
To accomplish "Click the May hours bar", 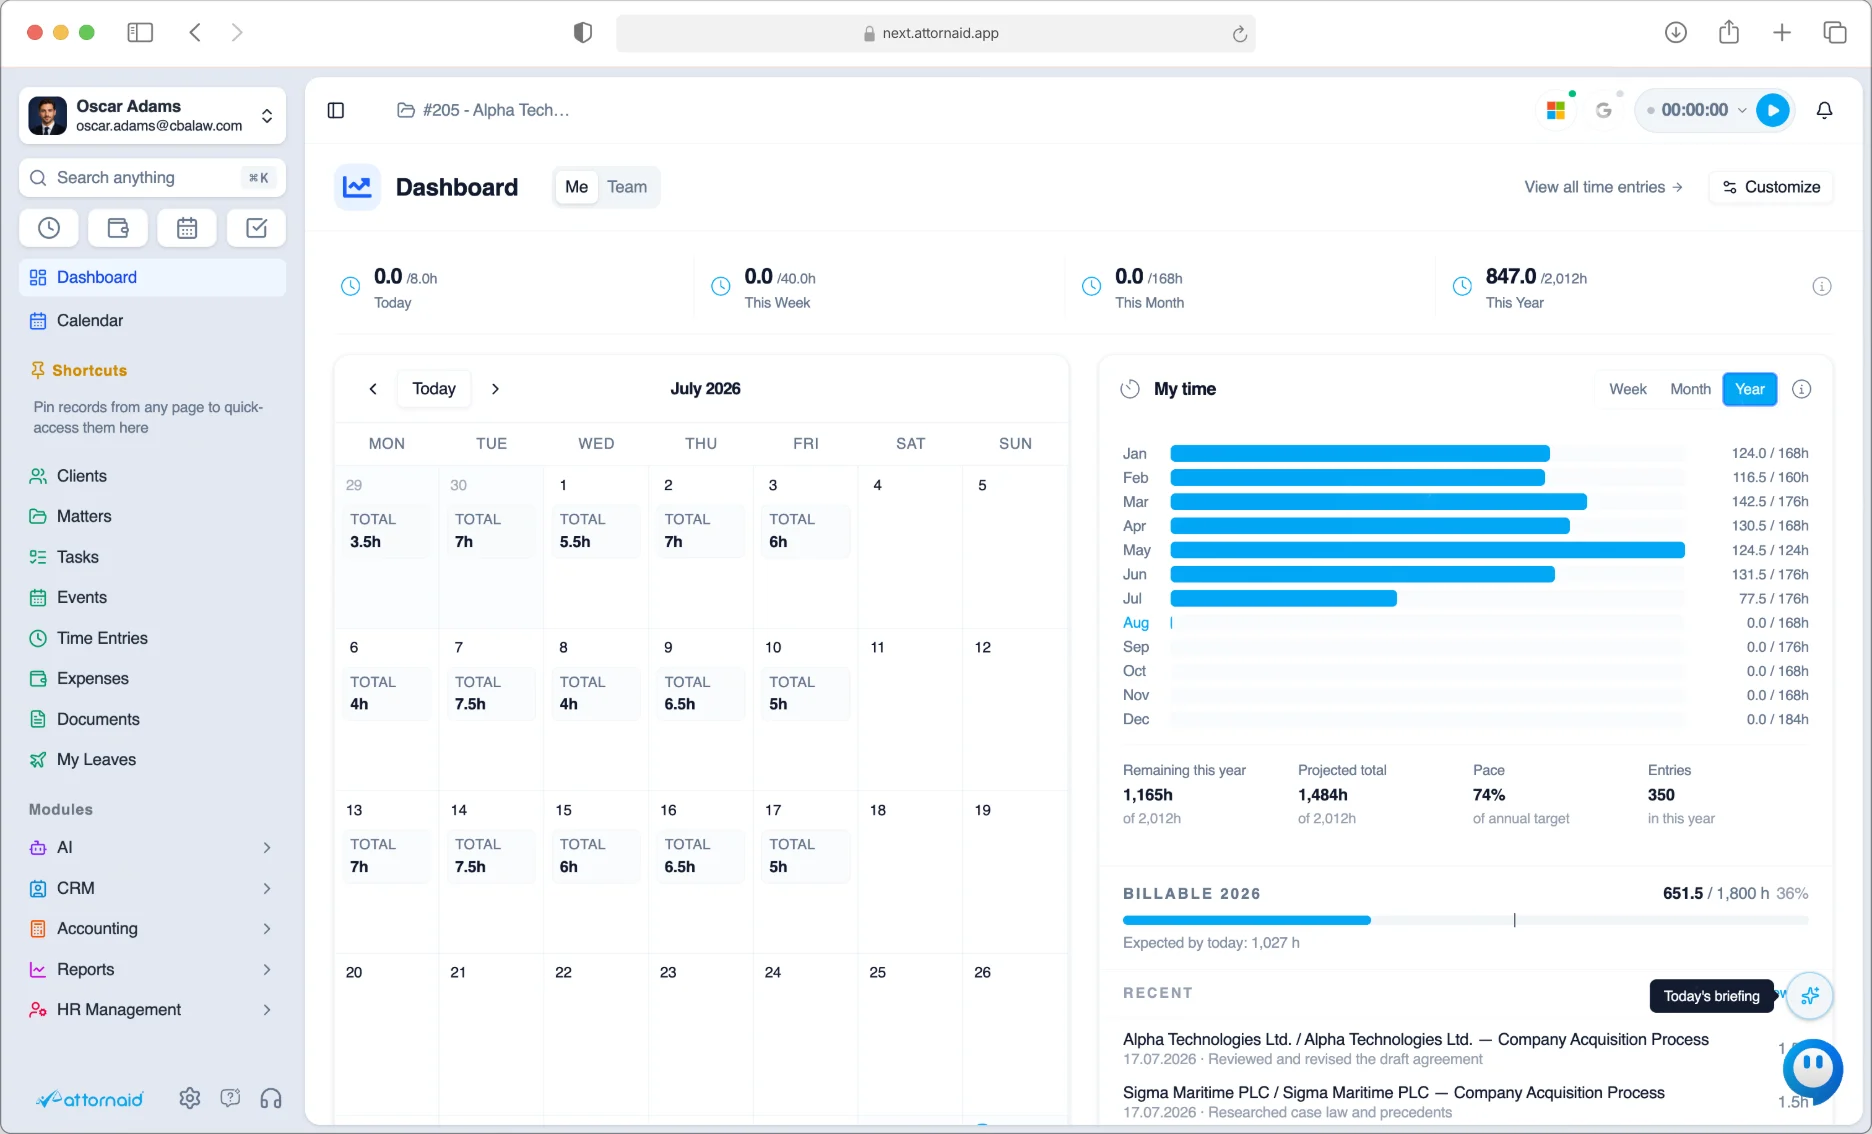I will pos(1427,550).
